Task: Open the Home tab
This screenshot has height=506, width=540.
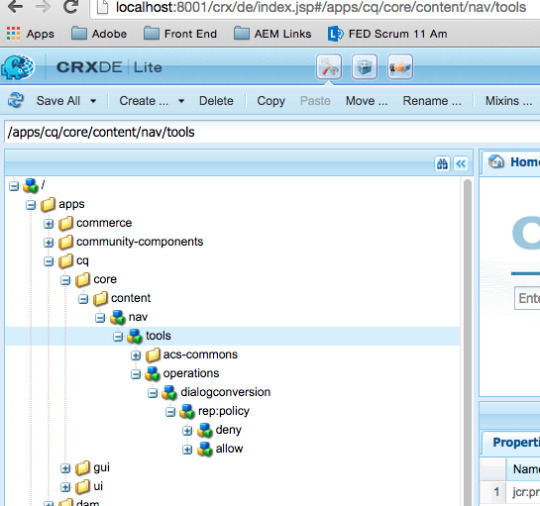Action: (x=511, y=162)
